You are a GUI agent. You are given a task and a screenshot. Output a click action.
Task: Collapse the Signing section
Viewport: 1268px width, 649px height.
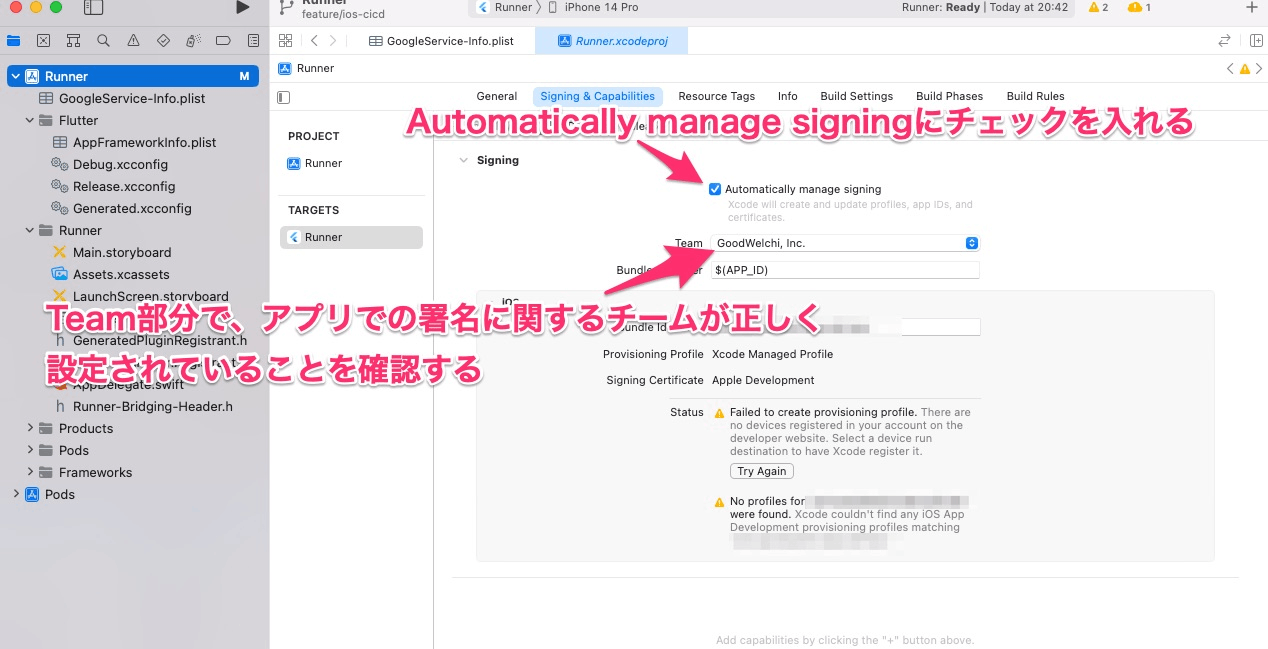(463, 160)
